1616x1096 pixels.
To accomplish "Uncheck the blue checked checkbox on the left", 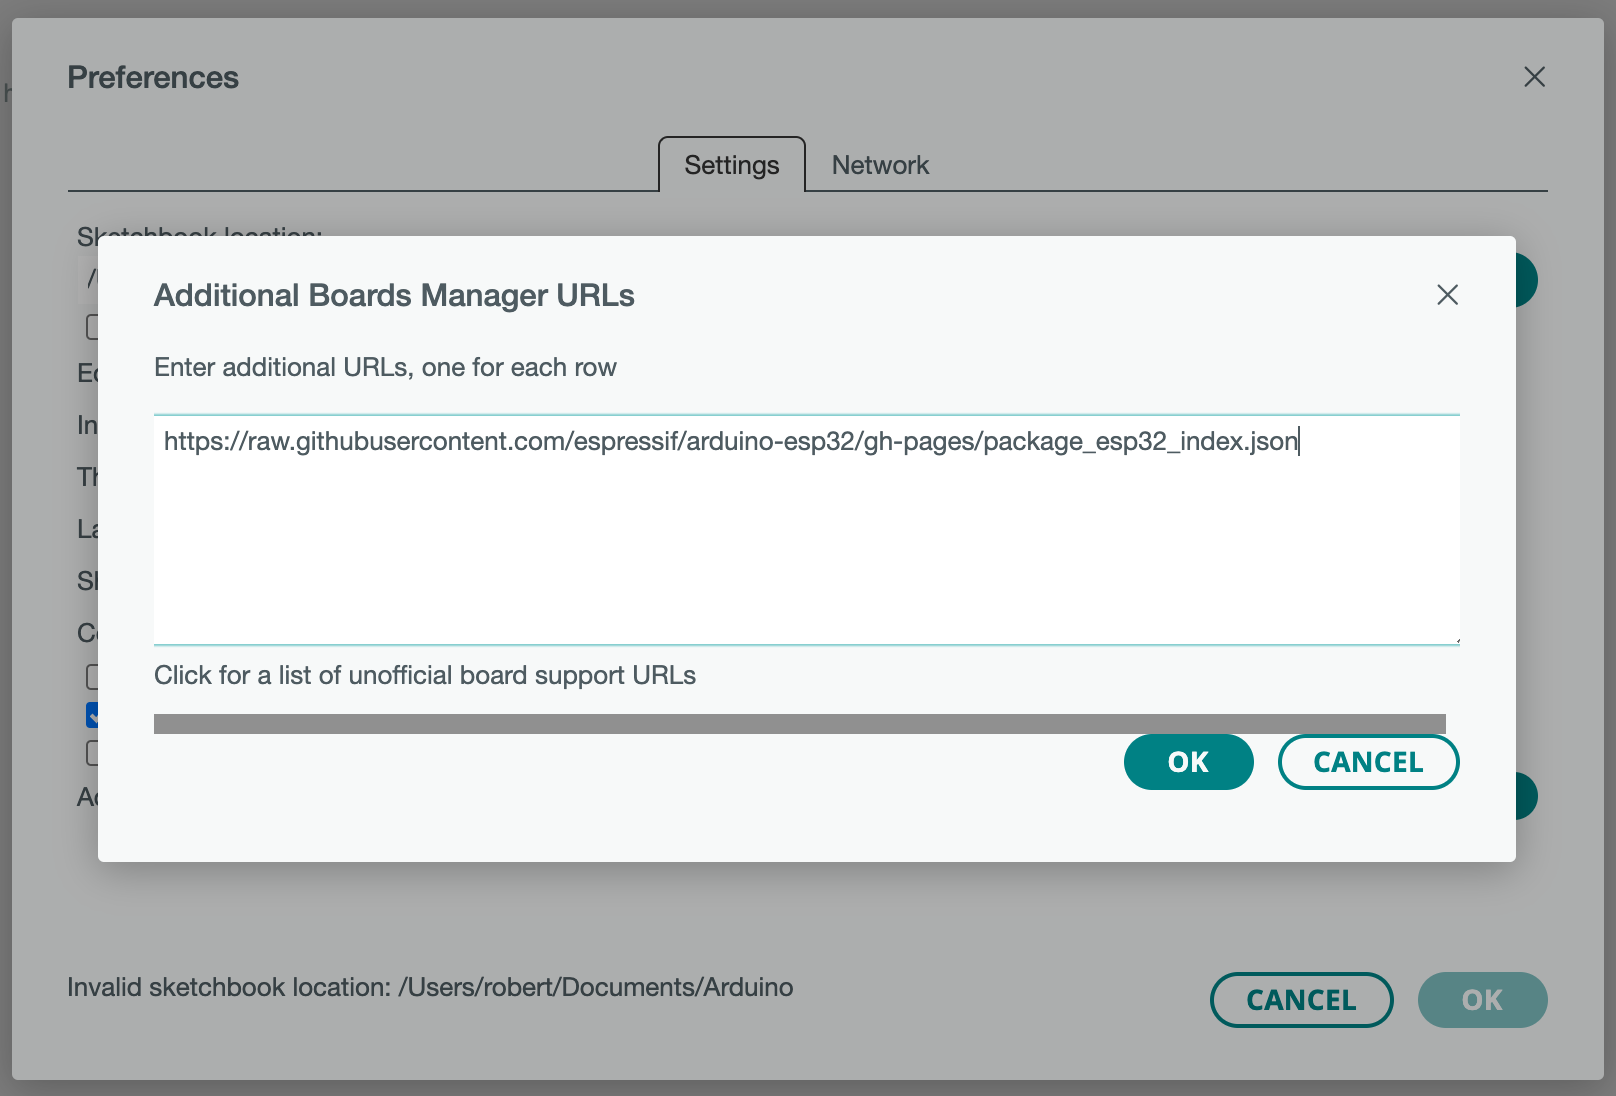I will coord(93,714).
